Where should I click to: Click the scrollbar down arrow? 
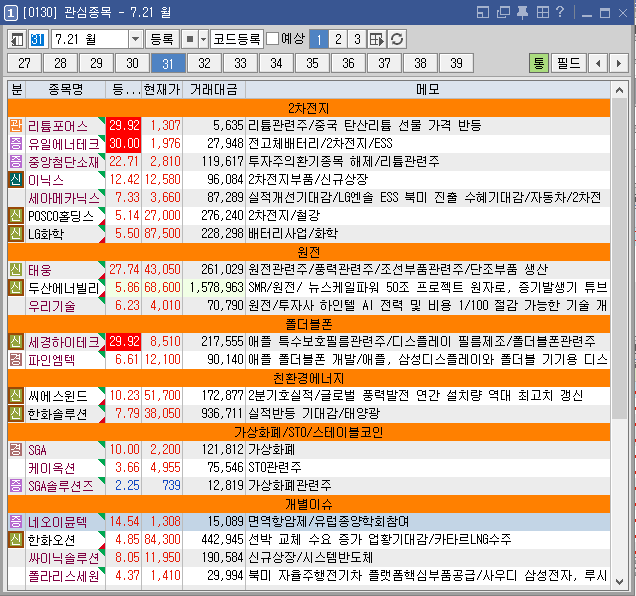(x=619, y=581)
